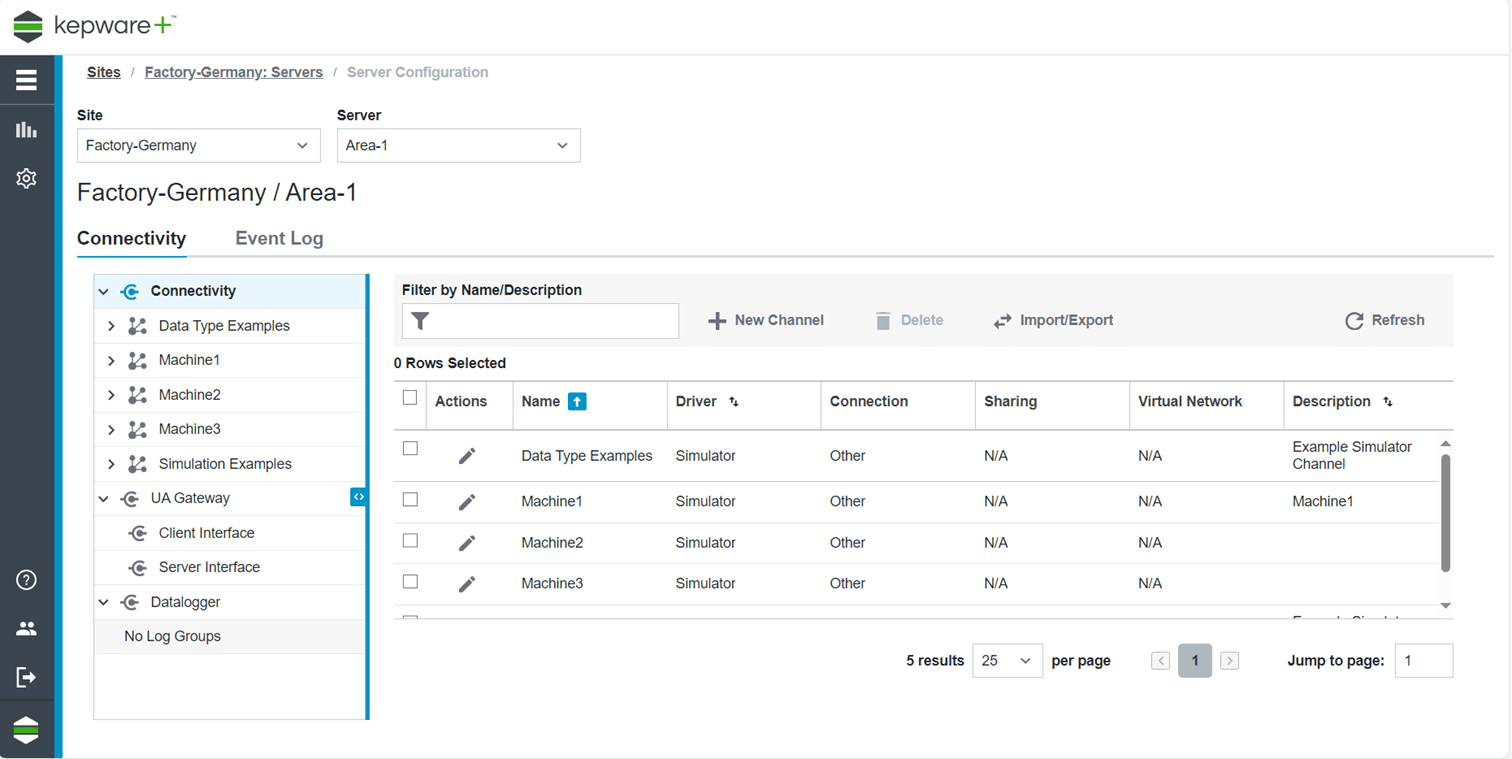Switch to the Connectivity tab
The height and width of the screenshot is (759, 1512).
pos(131,238)
